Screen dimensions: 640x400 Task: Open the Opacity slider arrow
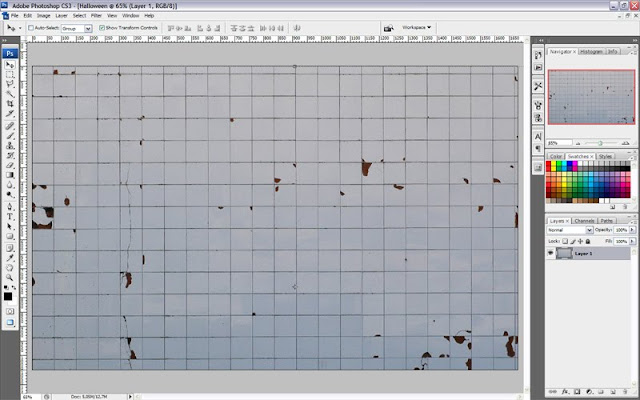click(x=632, y=230)
